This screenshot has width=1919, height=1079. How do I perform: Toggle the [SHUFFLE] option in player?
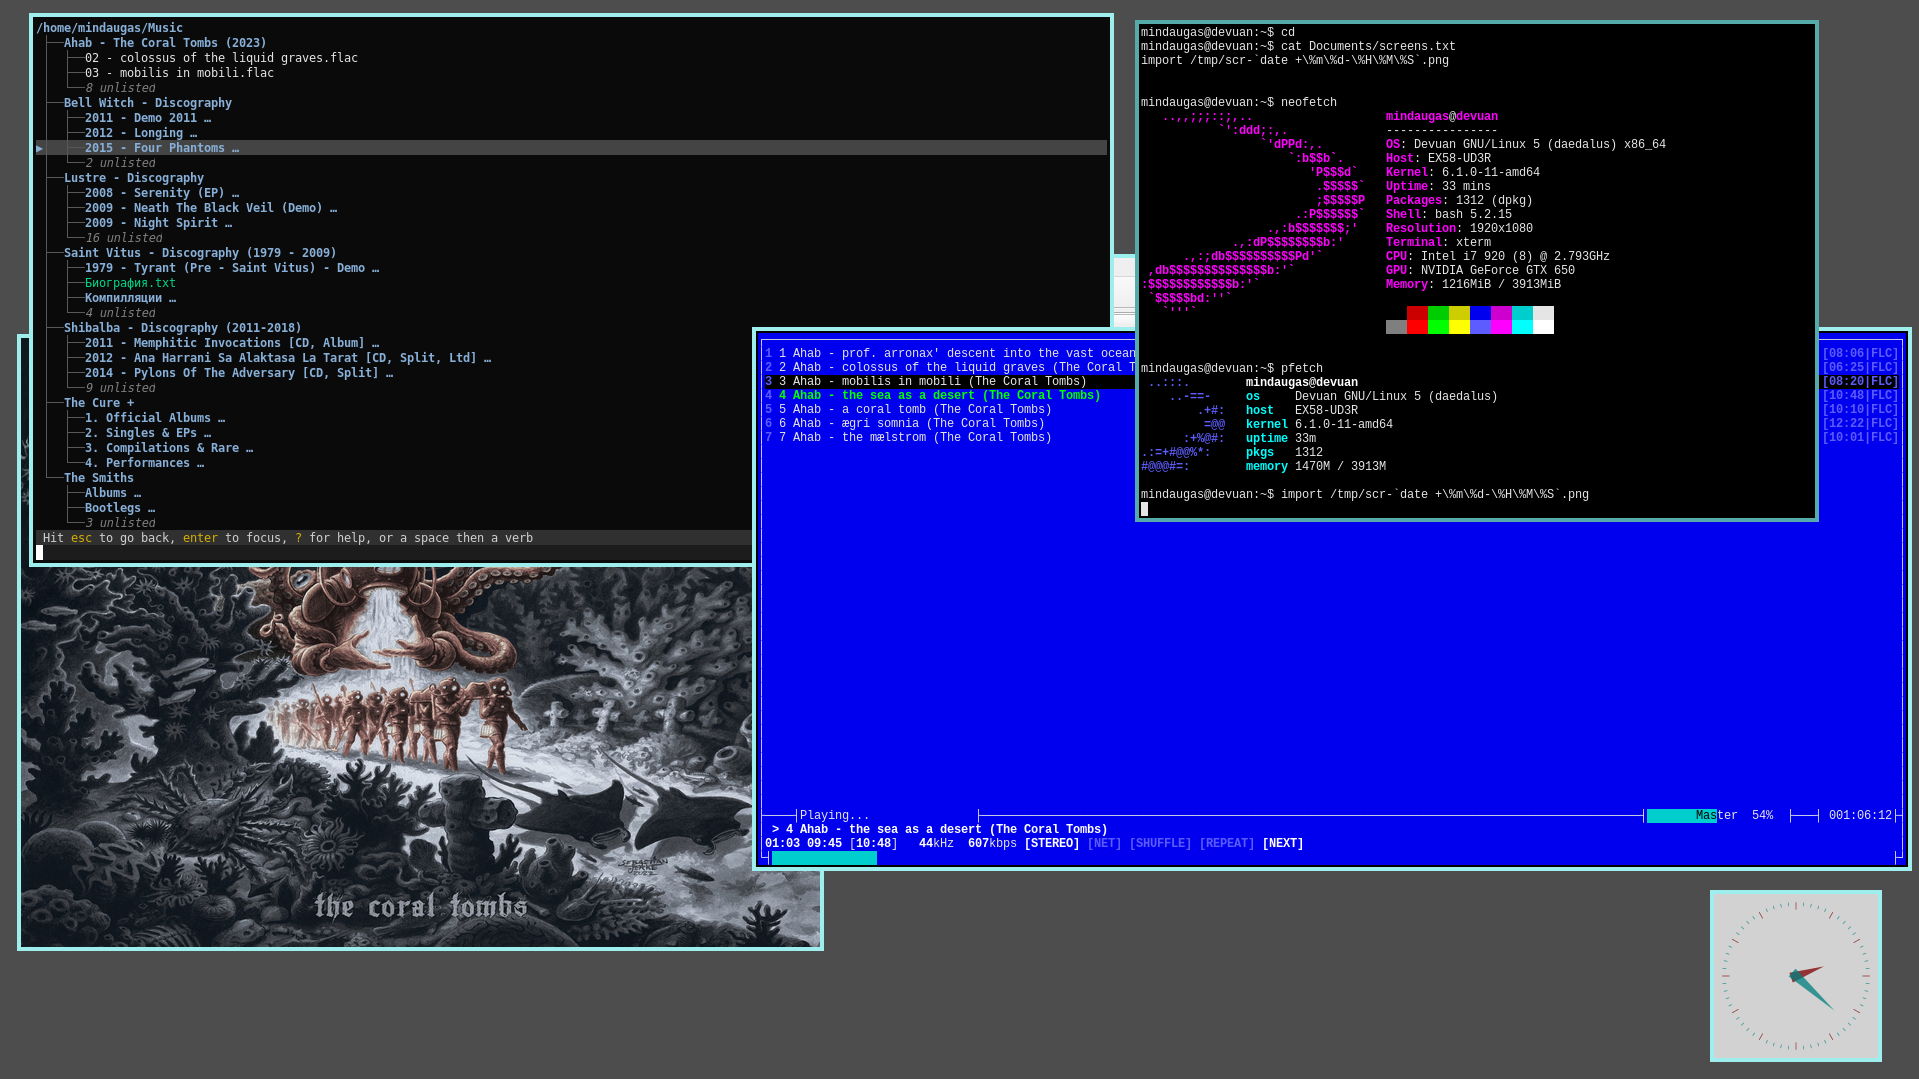tap(1160, 844)
